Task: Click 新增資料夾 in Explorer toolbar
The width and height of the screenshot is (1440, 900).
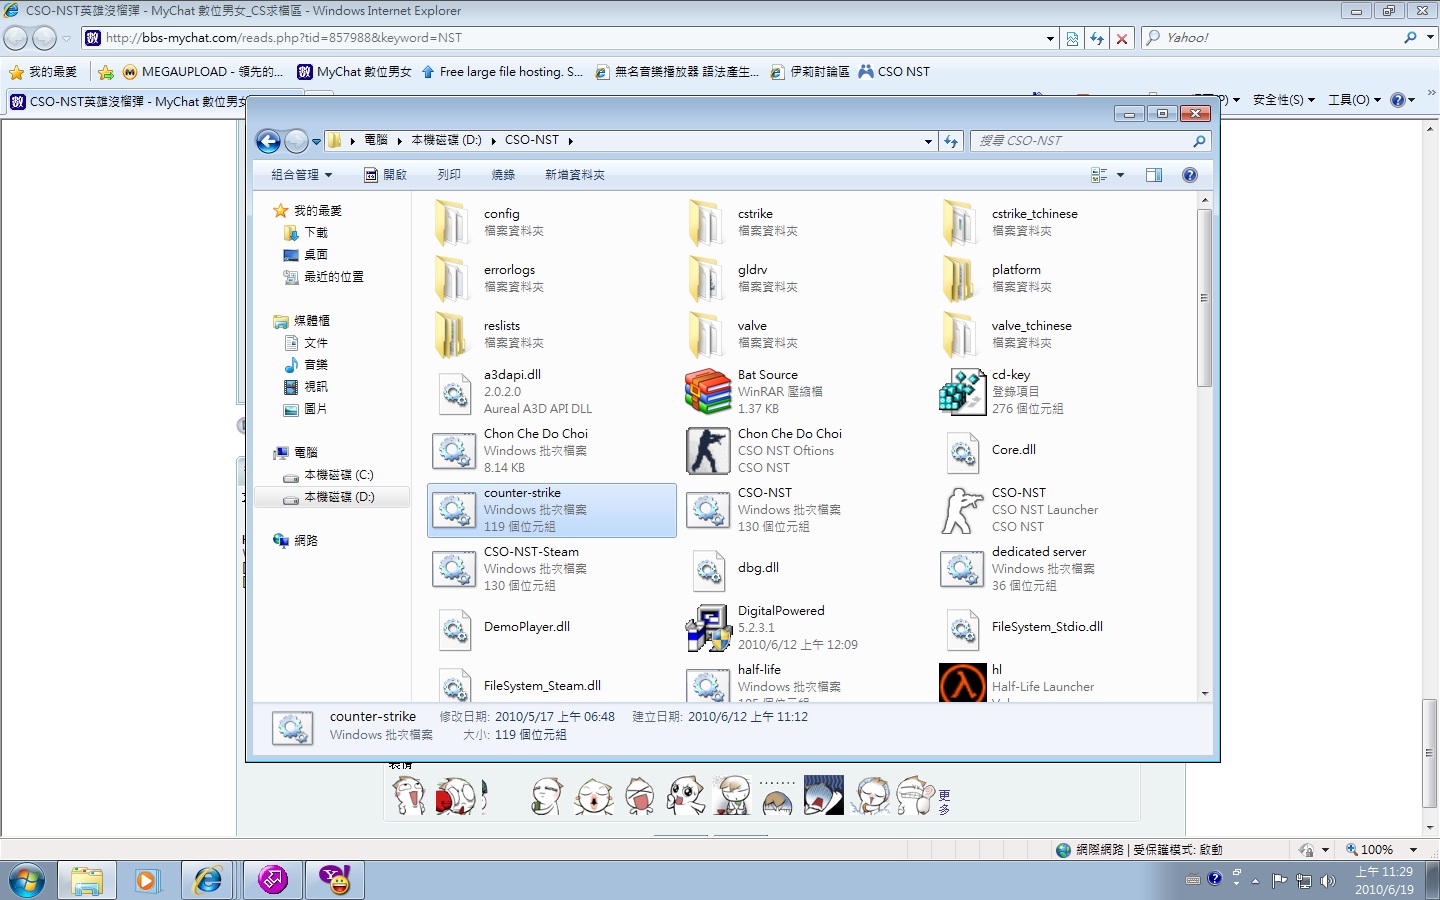Action: pos(574,175)
